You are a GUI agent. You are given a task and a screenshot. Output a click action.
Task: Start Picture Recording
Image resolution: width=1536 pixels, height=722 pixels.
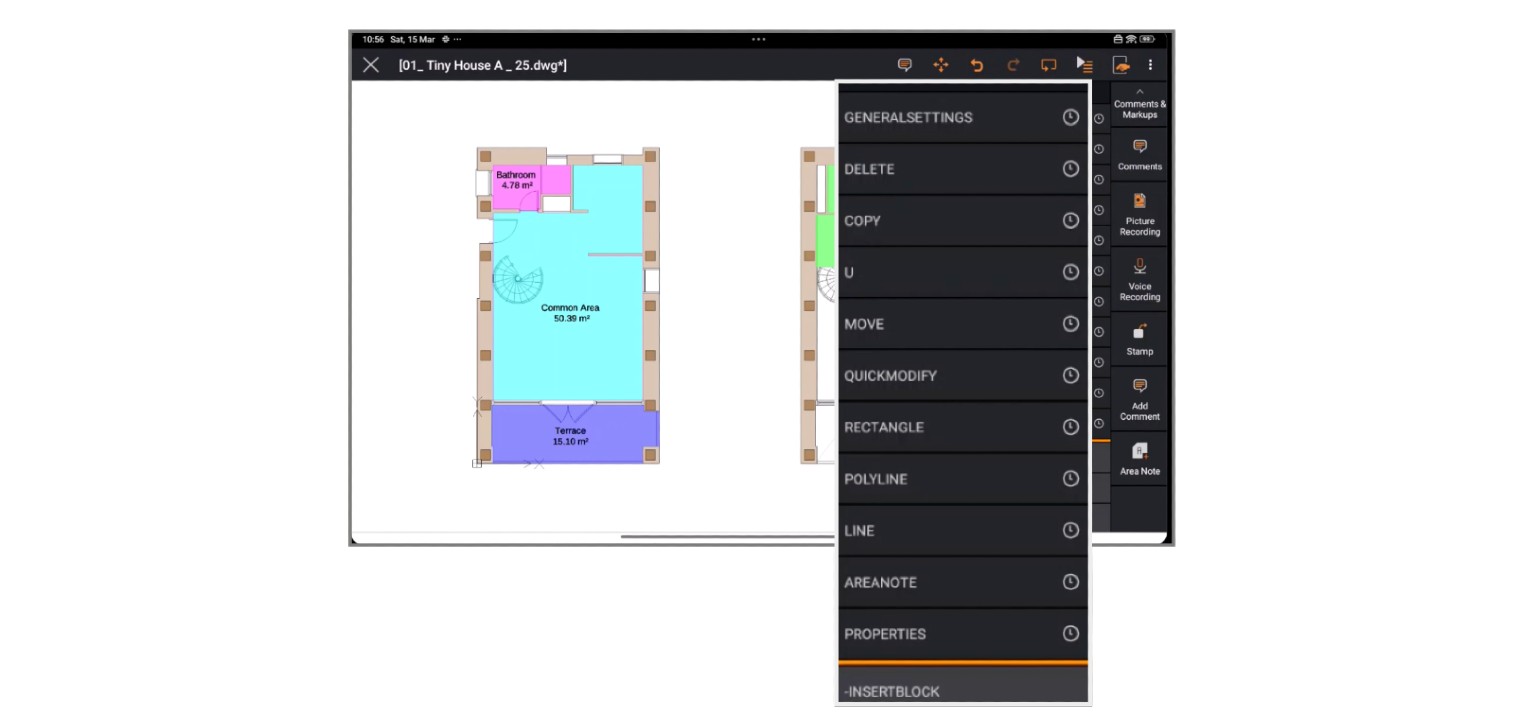coord(1140,215)
